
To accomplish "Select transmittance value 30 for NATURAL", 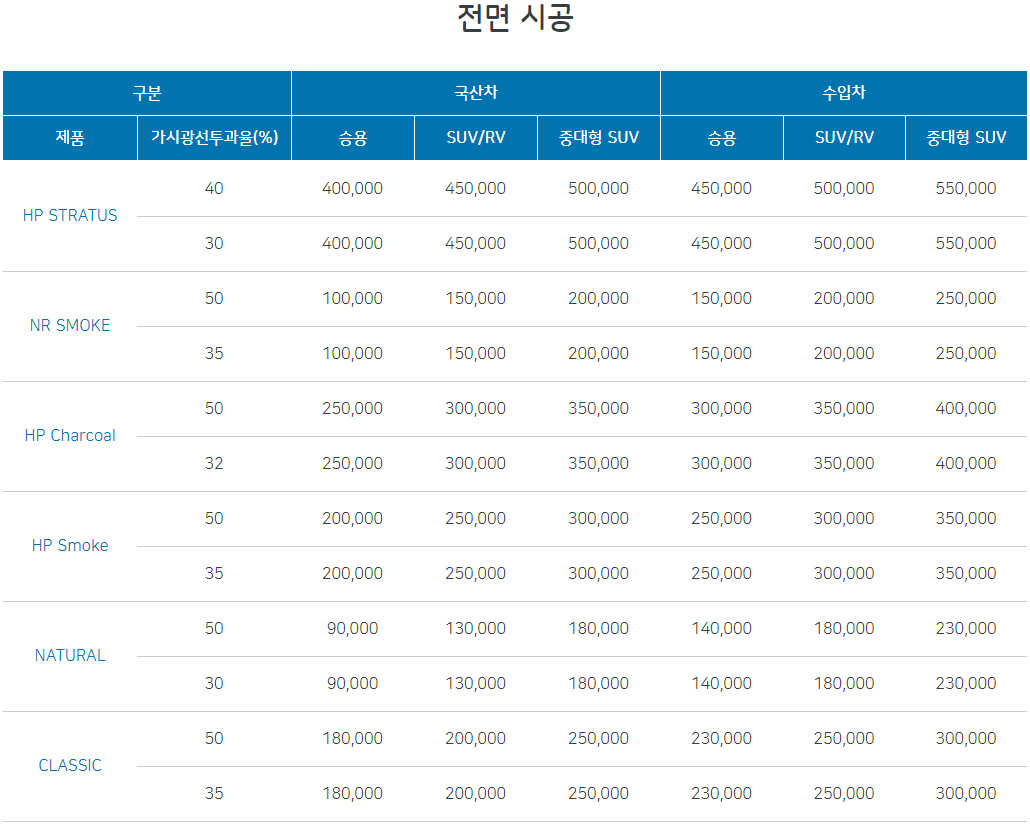I will (214, 684).
